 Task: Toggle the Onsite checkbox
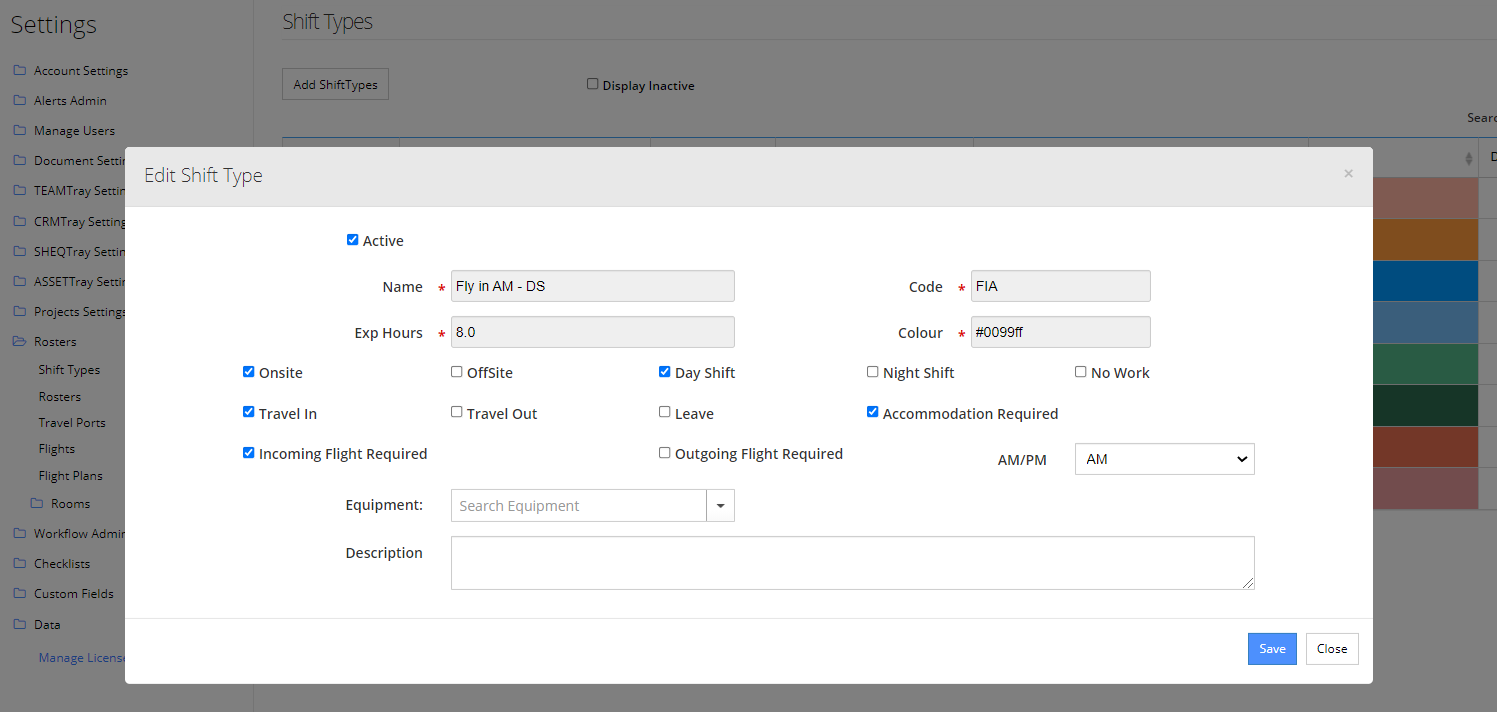pyautogui.click(x=248, y=372)
